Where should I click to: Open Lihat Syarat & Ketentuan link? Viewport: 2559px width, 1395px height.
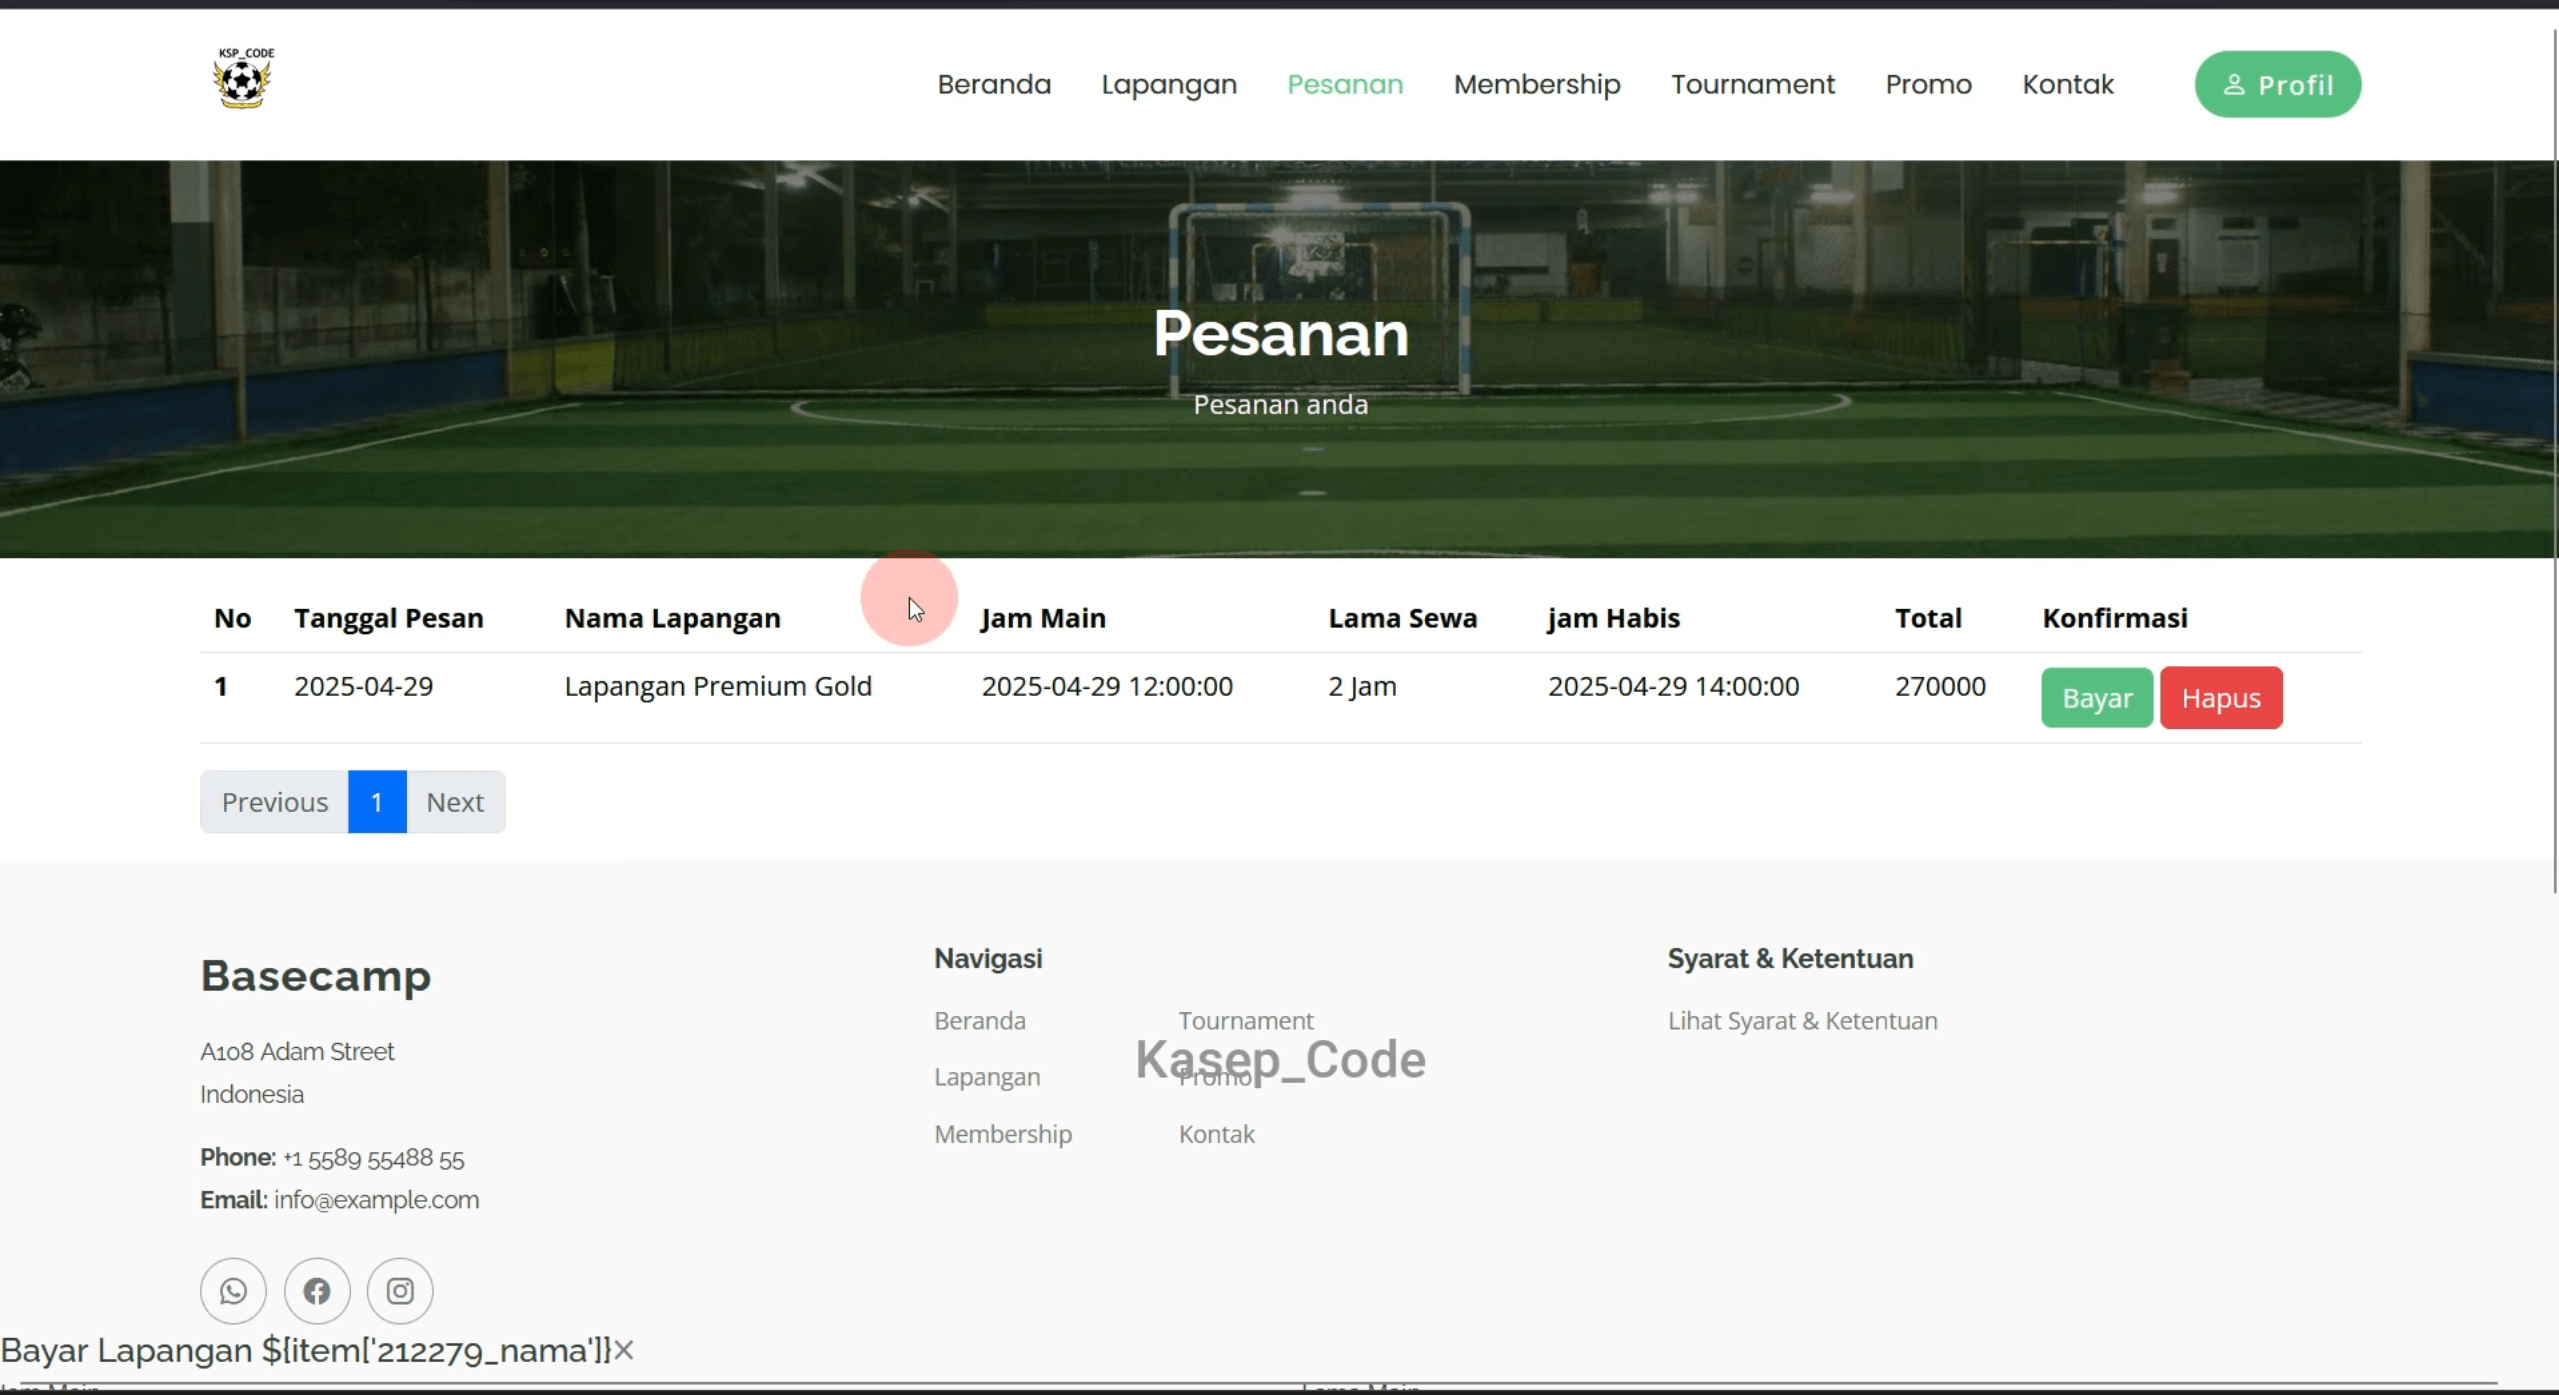tap(1803, 1021)
